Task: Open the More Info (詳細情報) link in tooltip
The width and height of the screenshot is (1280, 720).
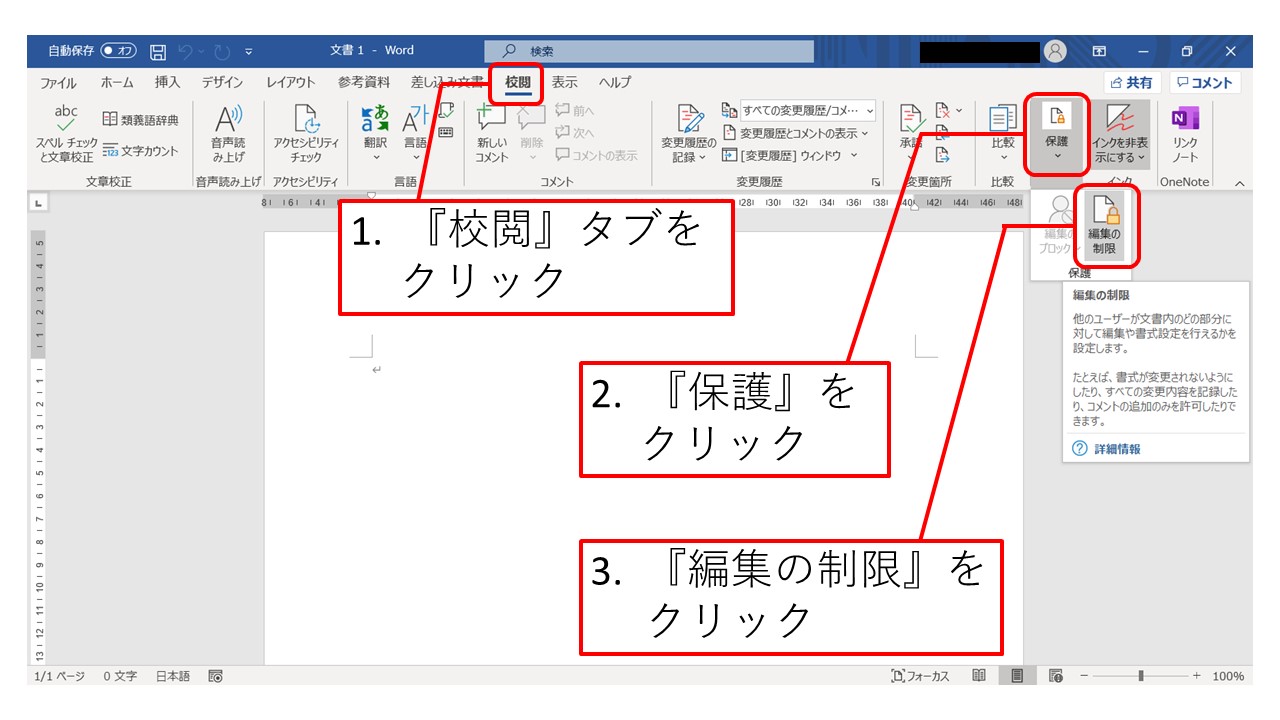Action: click(x=1116, y=449)
